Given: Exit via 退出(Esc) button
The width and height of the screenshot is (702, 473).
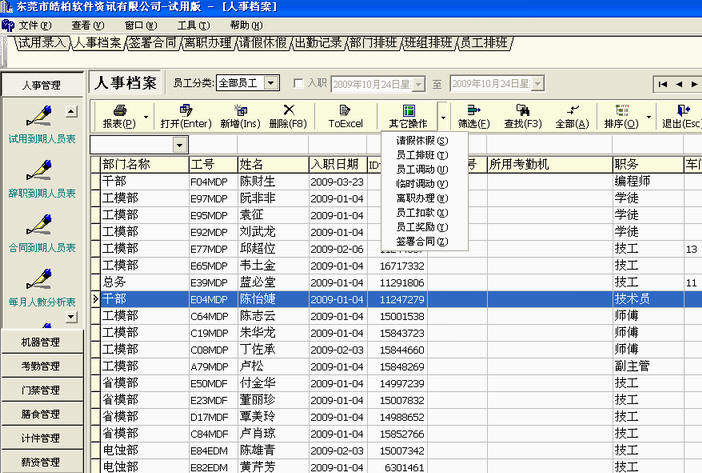Looking at the screenshot, I should [x=681, y=116].
